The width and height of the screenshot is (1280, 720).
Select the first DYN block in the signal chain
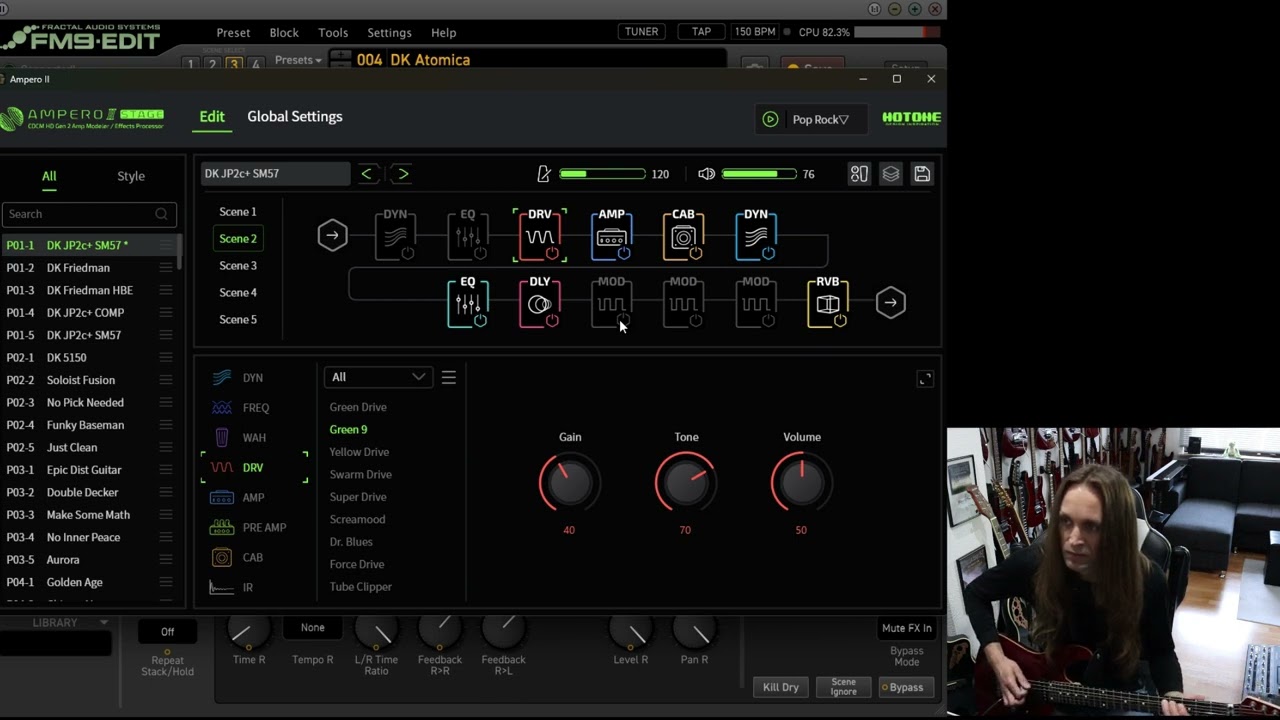tap(395, 236)
